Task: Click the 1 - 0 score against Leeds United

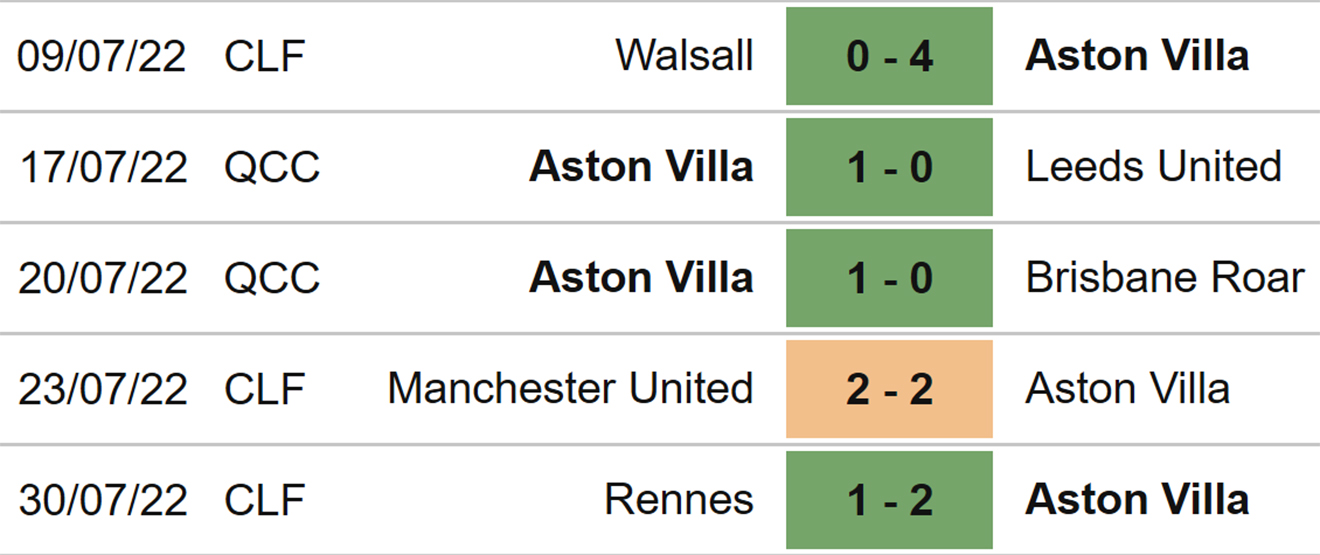Action: 889,167
